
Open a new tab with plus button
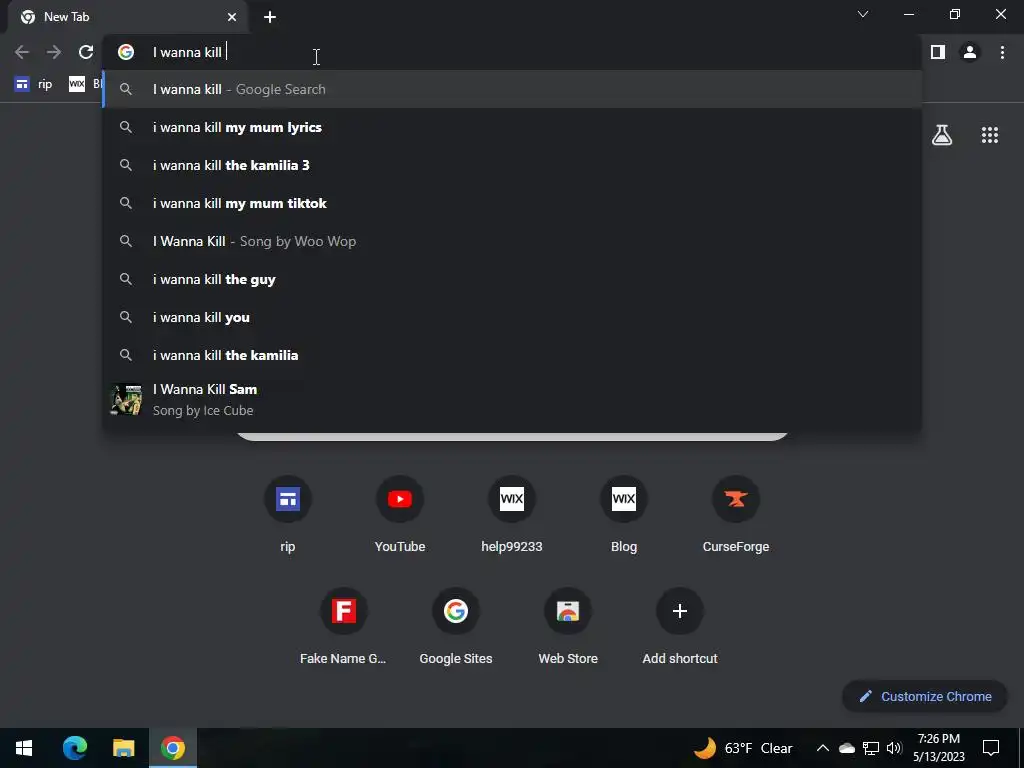click(x=270, y=17)
